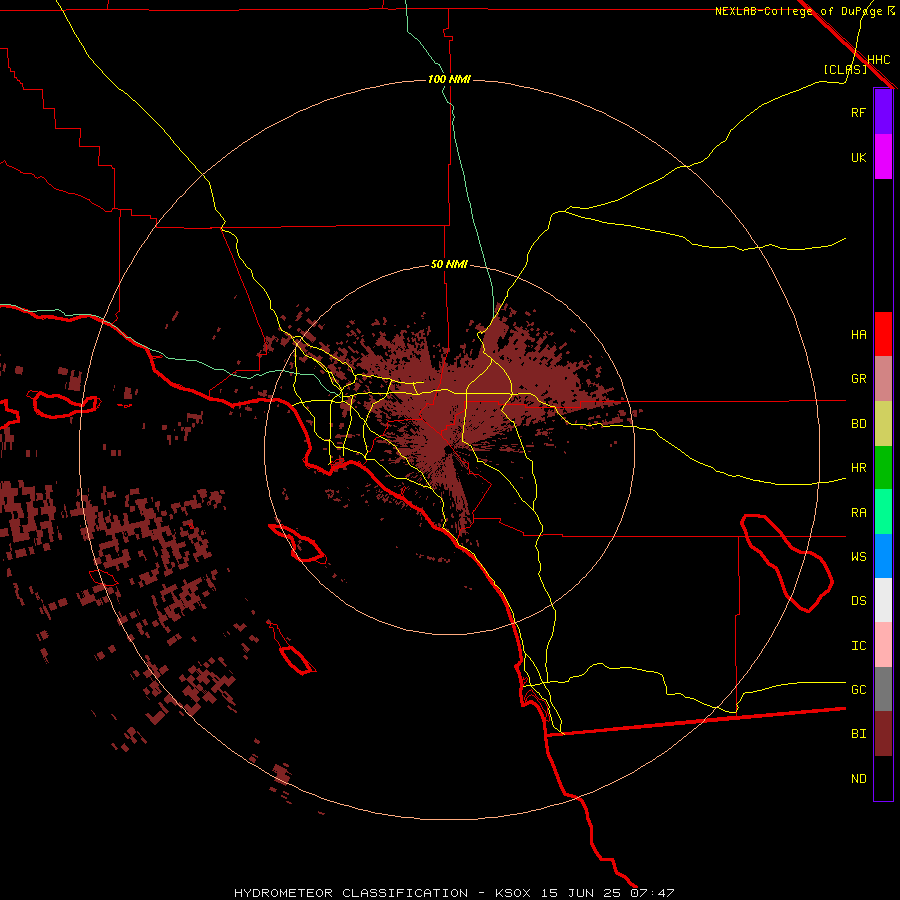Click the 100 NMI range label
This screenshot has height=900, width=900.
449,79
